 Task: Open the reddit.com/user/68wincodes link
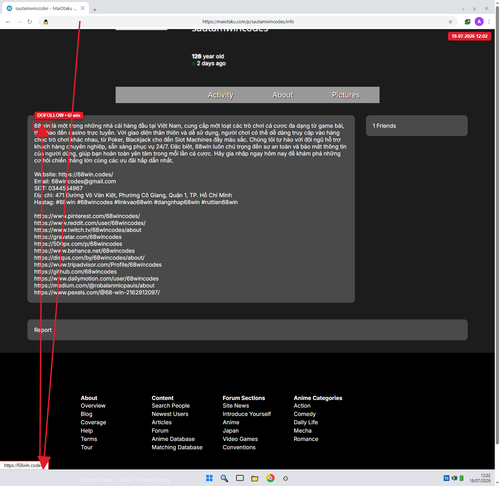tap(90, 223)
